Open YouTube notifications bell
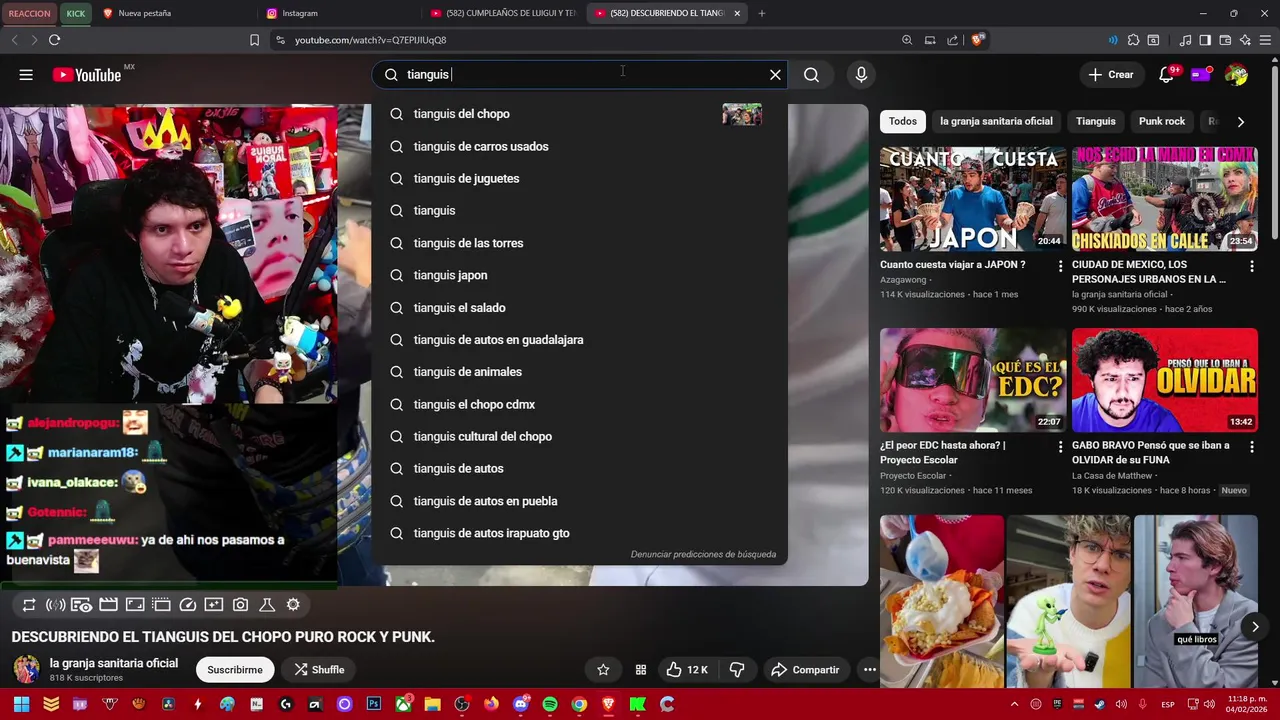Image resolution: width=1280 pixels, height=720 pixels. [1166, 75]
